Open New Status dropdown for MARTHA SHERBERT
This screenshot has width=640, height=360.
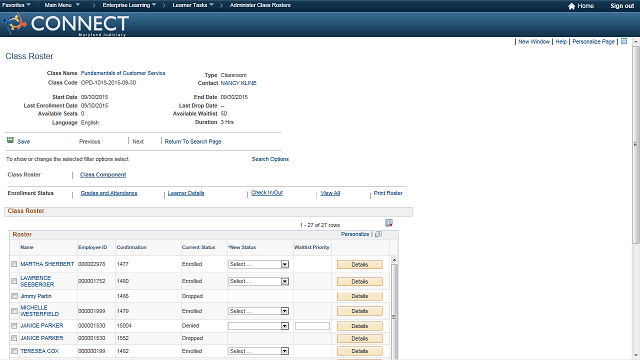coord(258,264)
